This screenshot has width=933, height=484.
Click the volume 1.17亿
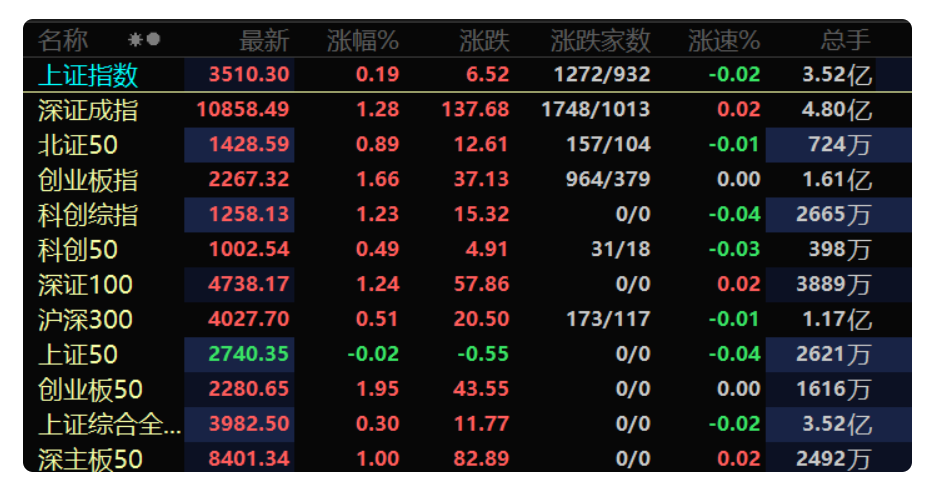837,319
